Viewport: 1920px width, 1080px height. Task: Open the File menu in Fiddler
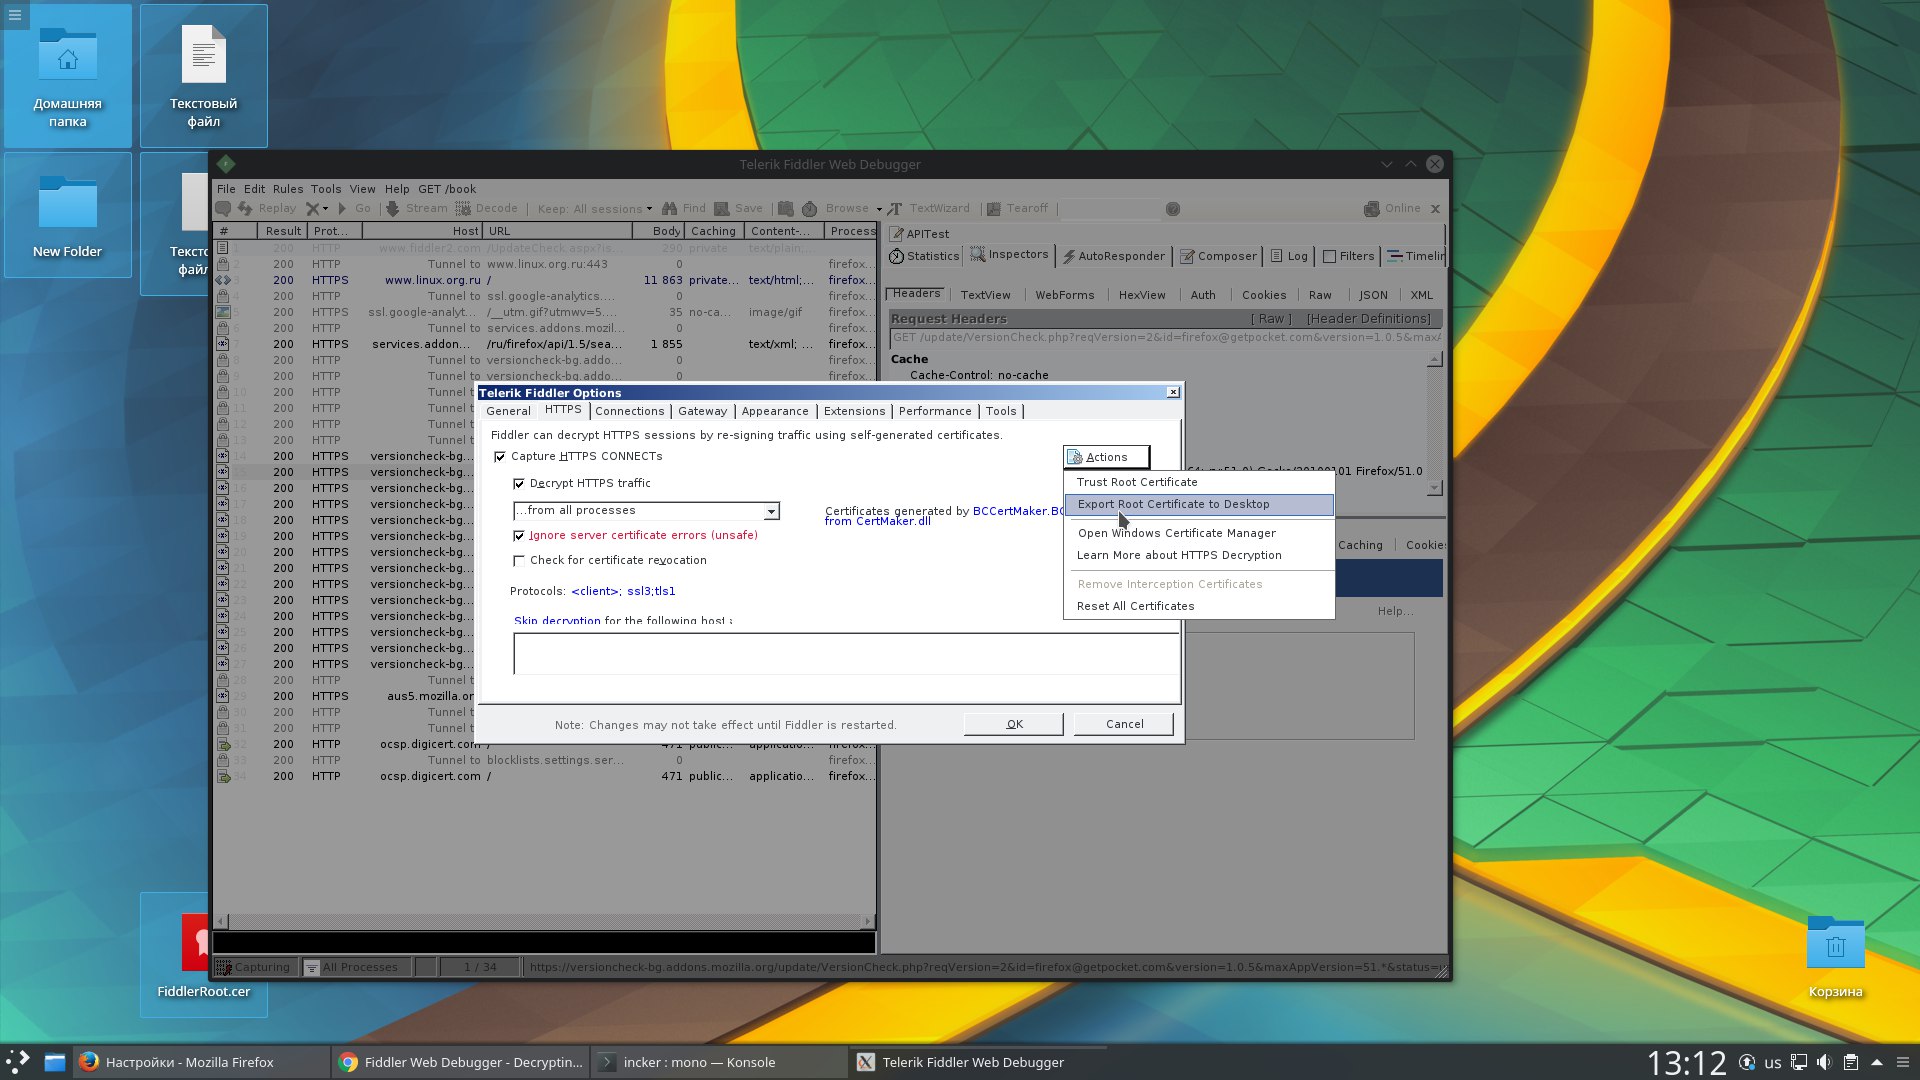[226, 189]
